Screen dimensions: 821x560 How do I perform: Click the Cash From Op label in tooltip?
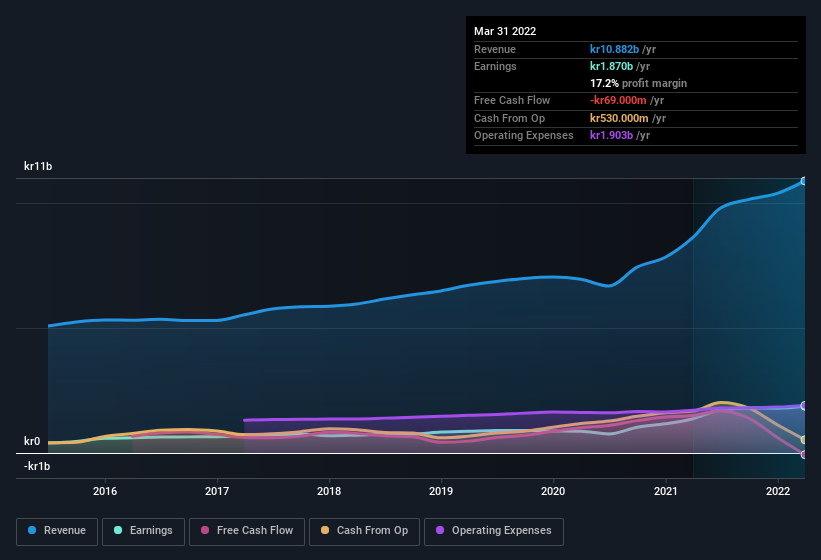(509, 118)
